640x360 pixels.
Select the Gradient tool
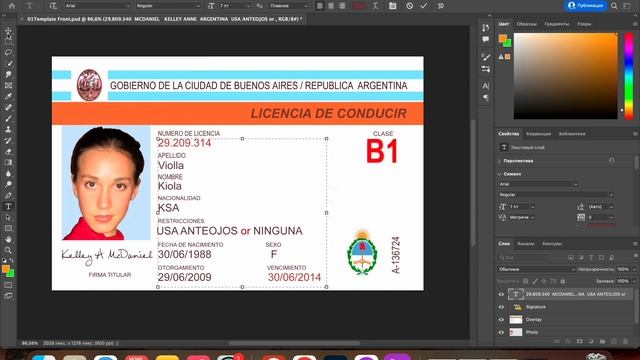pyautogui.click(x=8, y=162)
